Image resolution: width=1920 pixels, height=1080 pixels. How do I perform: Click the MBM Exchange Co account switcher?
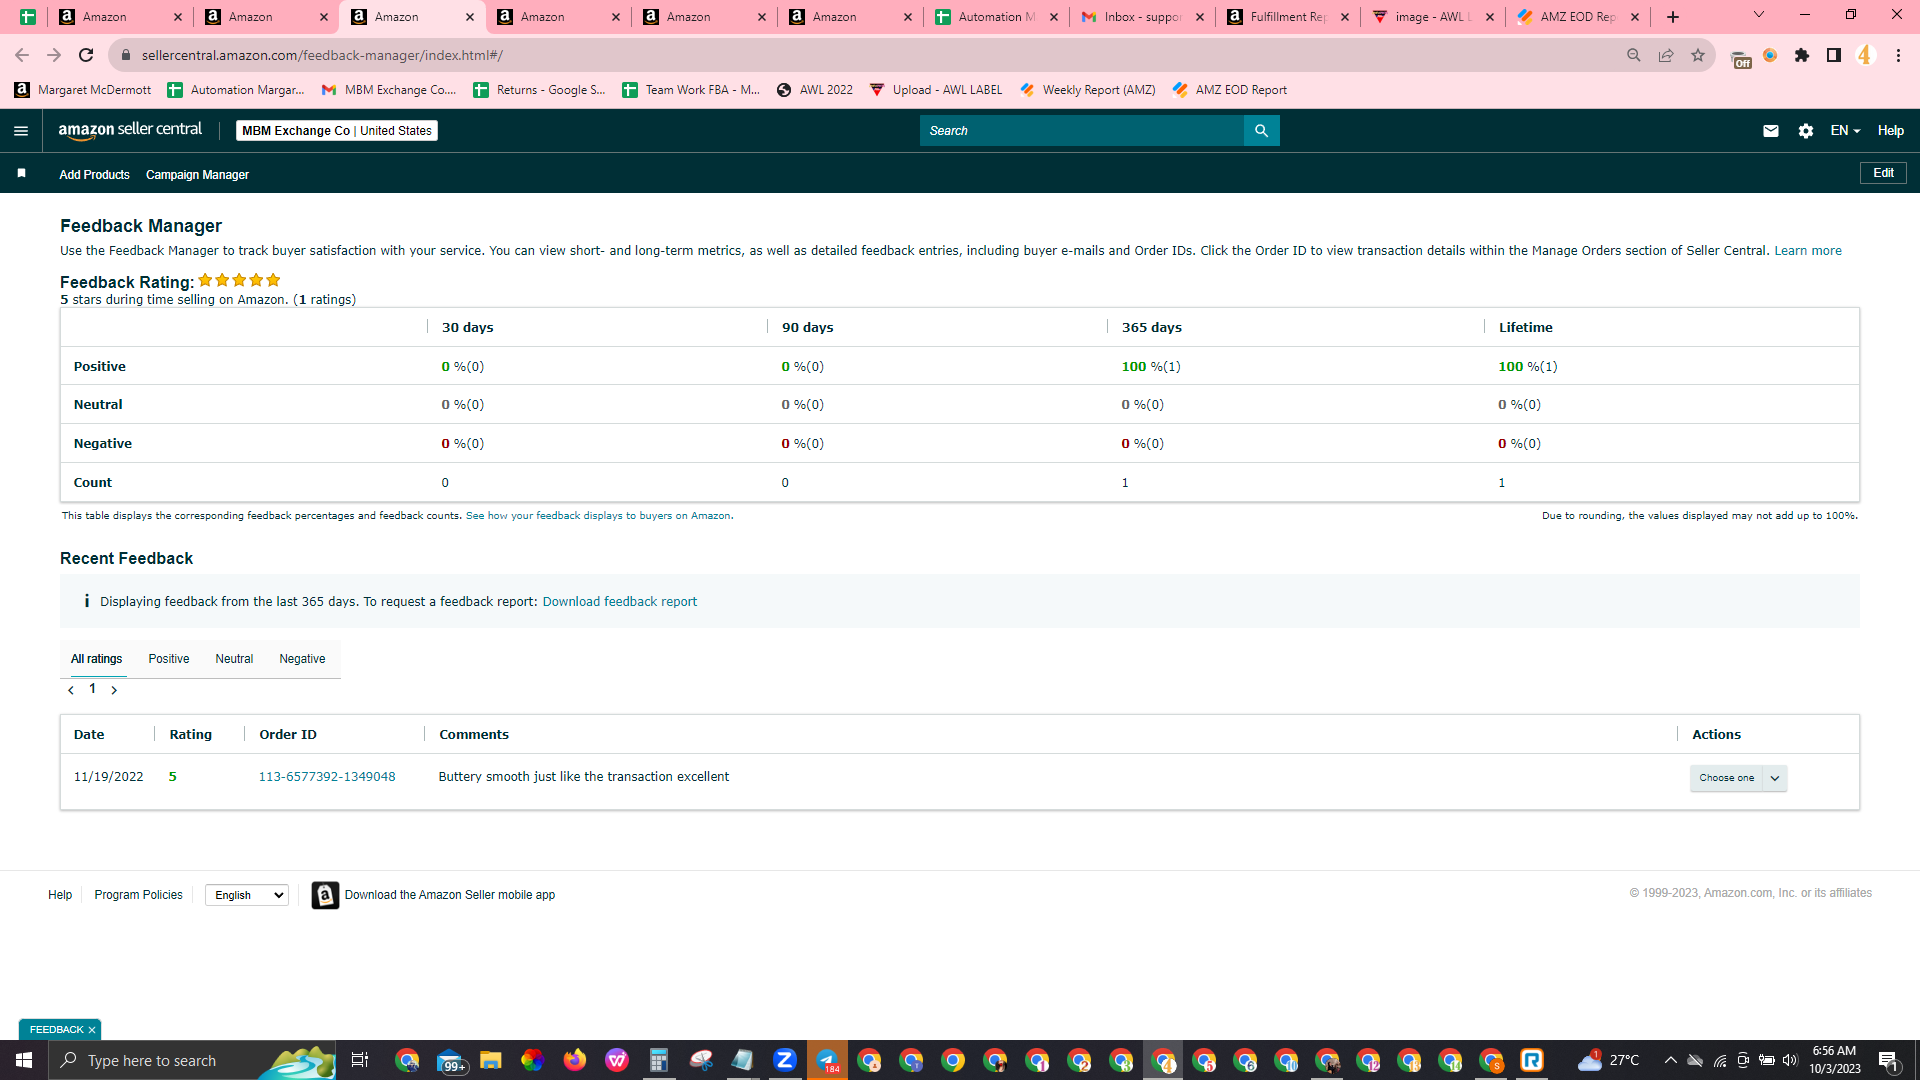(x=337, y=131)
